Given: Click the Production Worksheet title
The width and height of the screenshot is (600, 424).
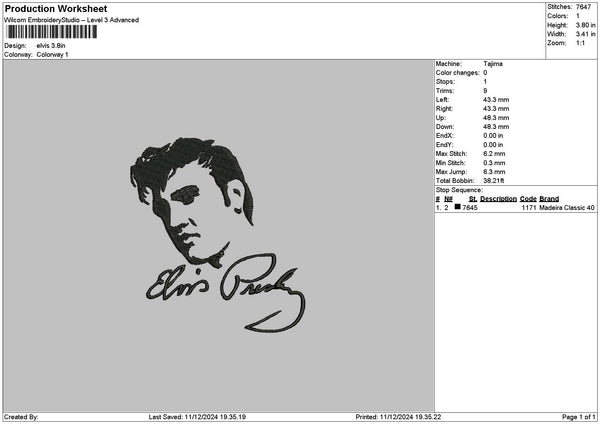Looking at the screenshot, I should (x=56, y=9).
